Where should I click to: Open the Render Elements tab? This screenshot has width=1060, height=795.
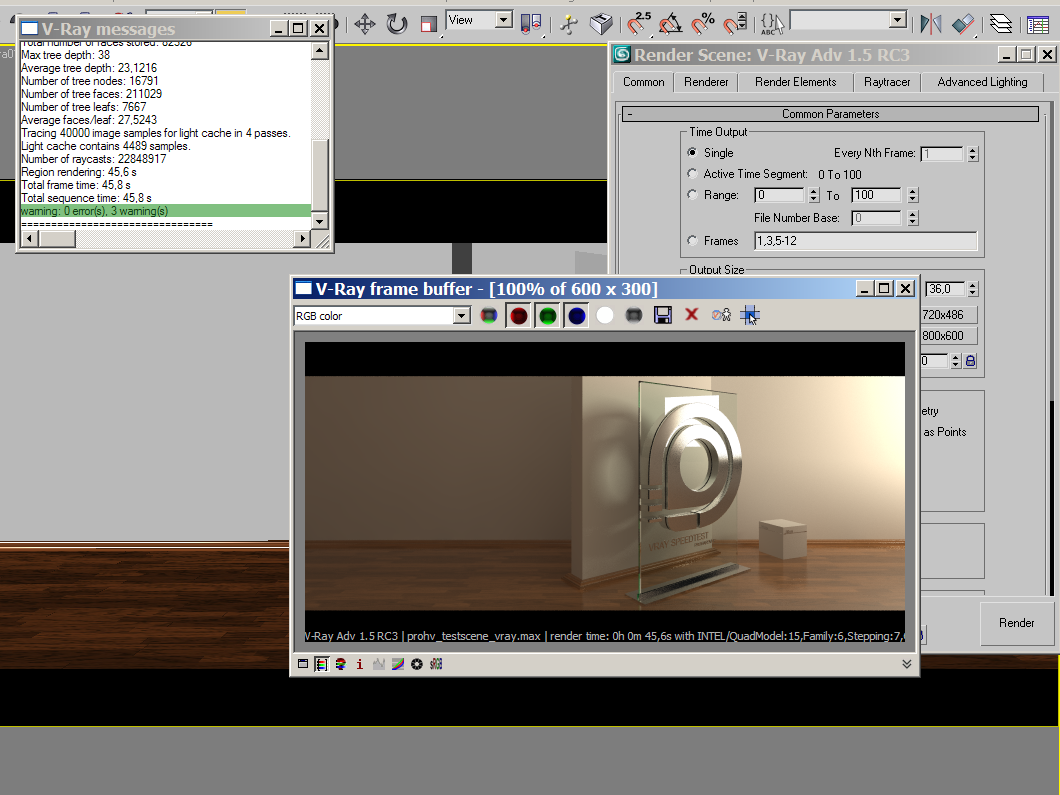click(x=795, y=82)
